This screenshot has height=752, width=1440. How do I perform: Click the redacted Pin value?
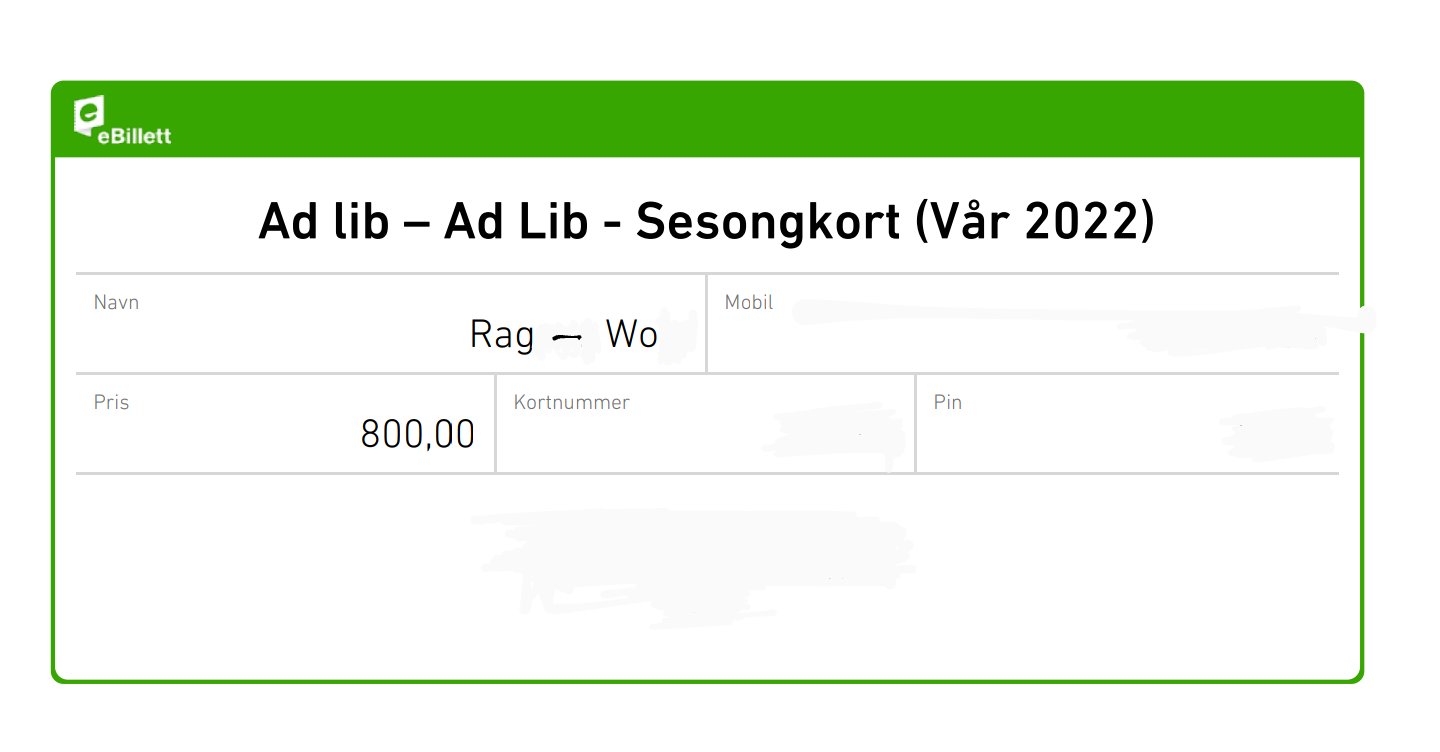click(1275, 434)
